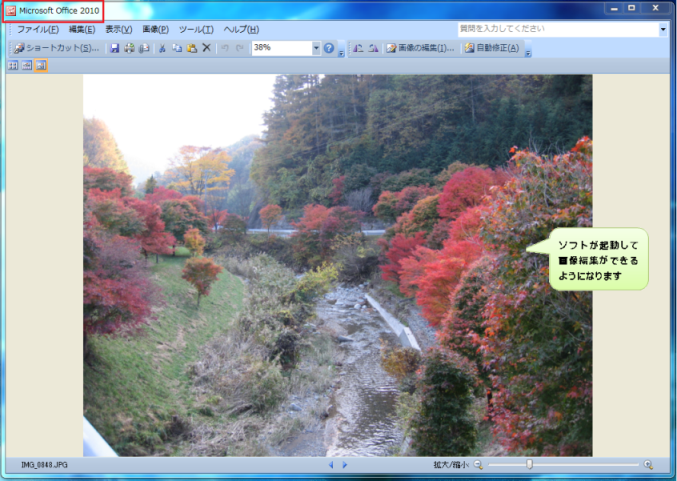
Task: Click the 拡大/縮小 label
Action: (x=451, y=465)
